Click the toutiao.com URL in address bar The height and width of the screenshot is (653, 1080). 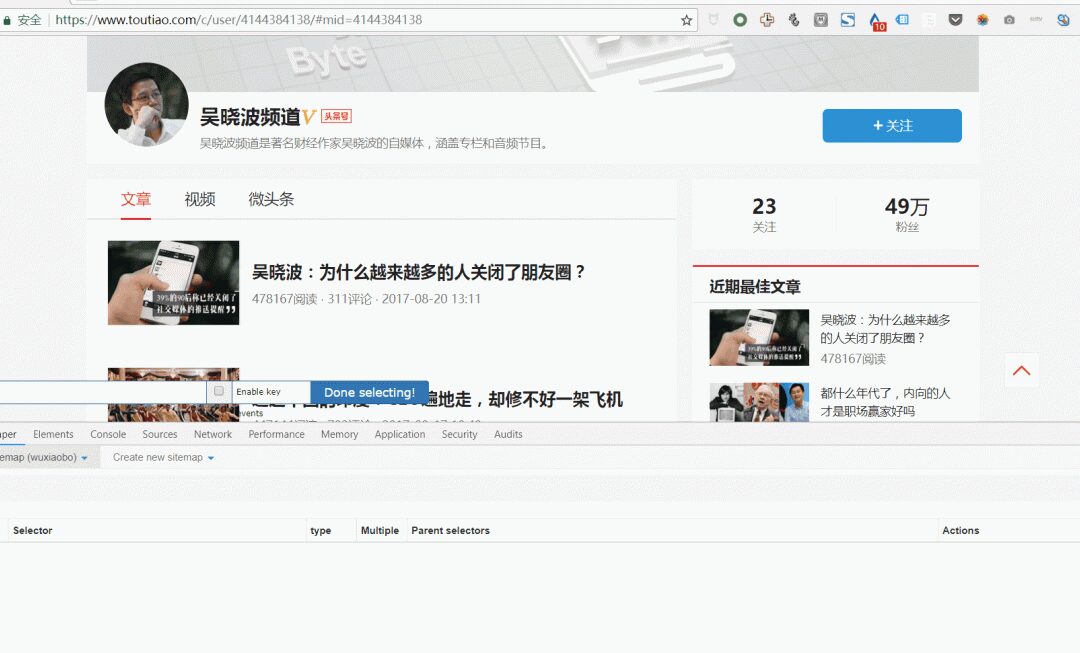tap(238, 20)
